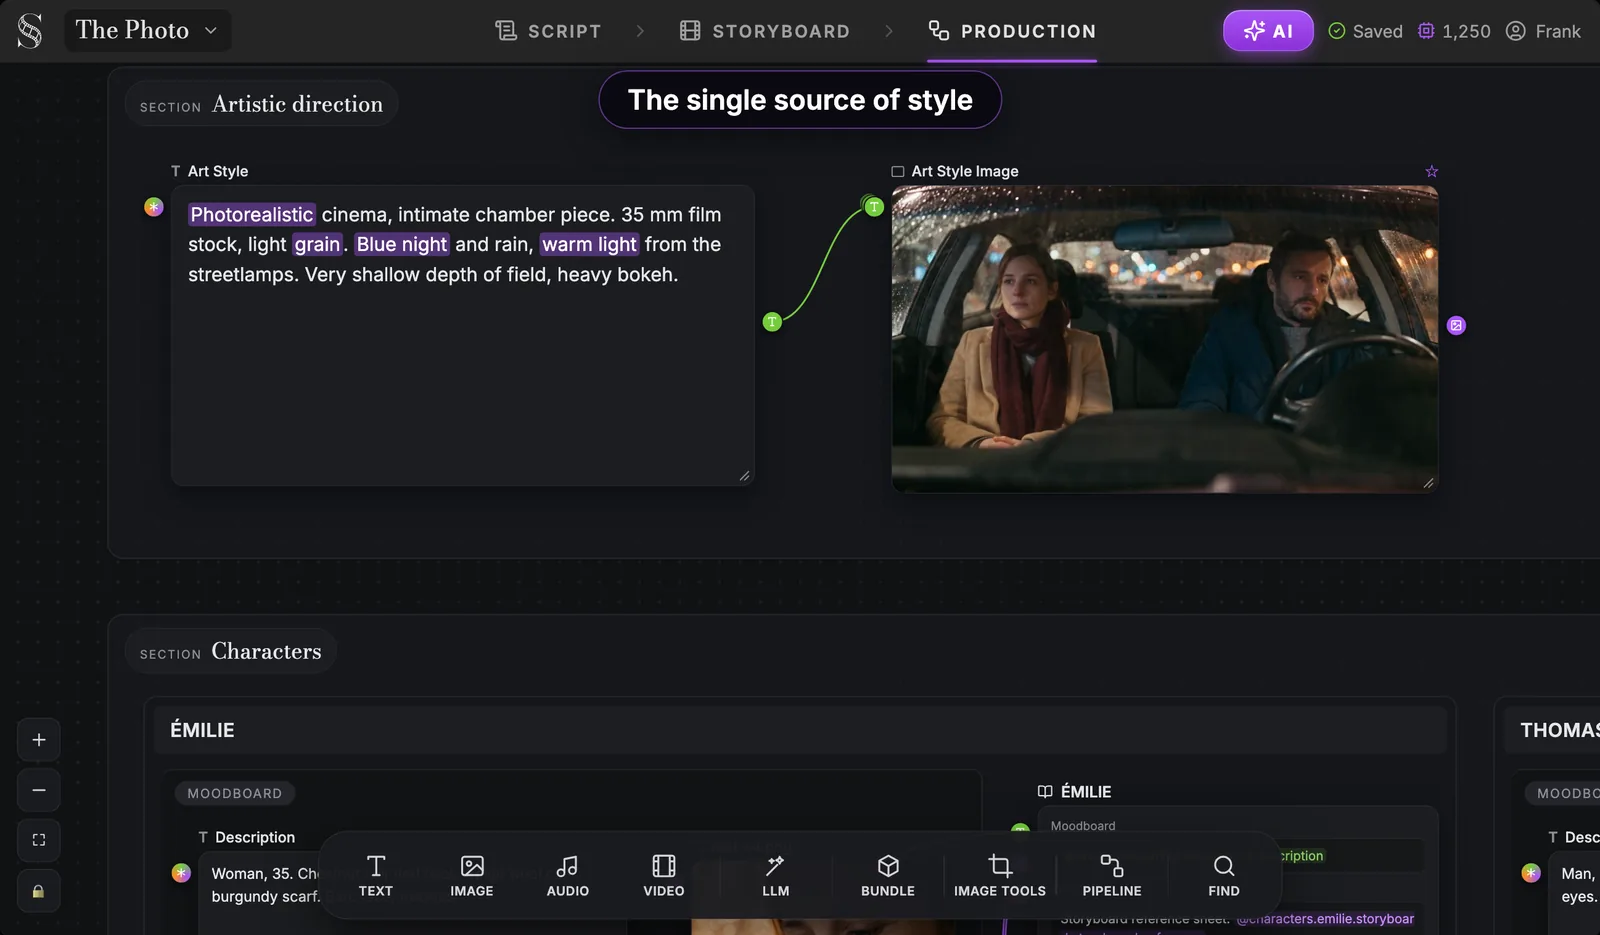The height and width of the screenshot is (935, 1600).
Task: Click inside the Art Style text box
Action: [462, 335]
